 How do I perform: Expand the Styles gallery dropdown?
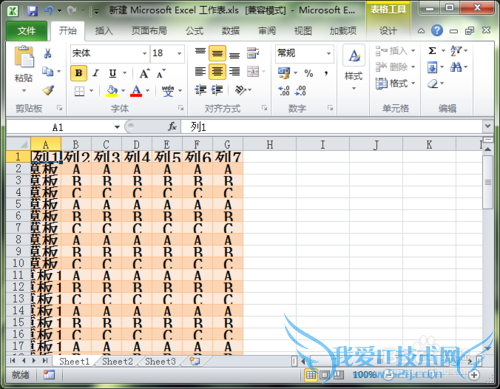point(354,88)
